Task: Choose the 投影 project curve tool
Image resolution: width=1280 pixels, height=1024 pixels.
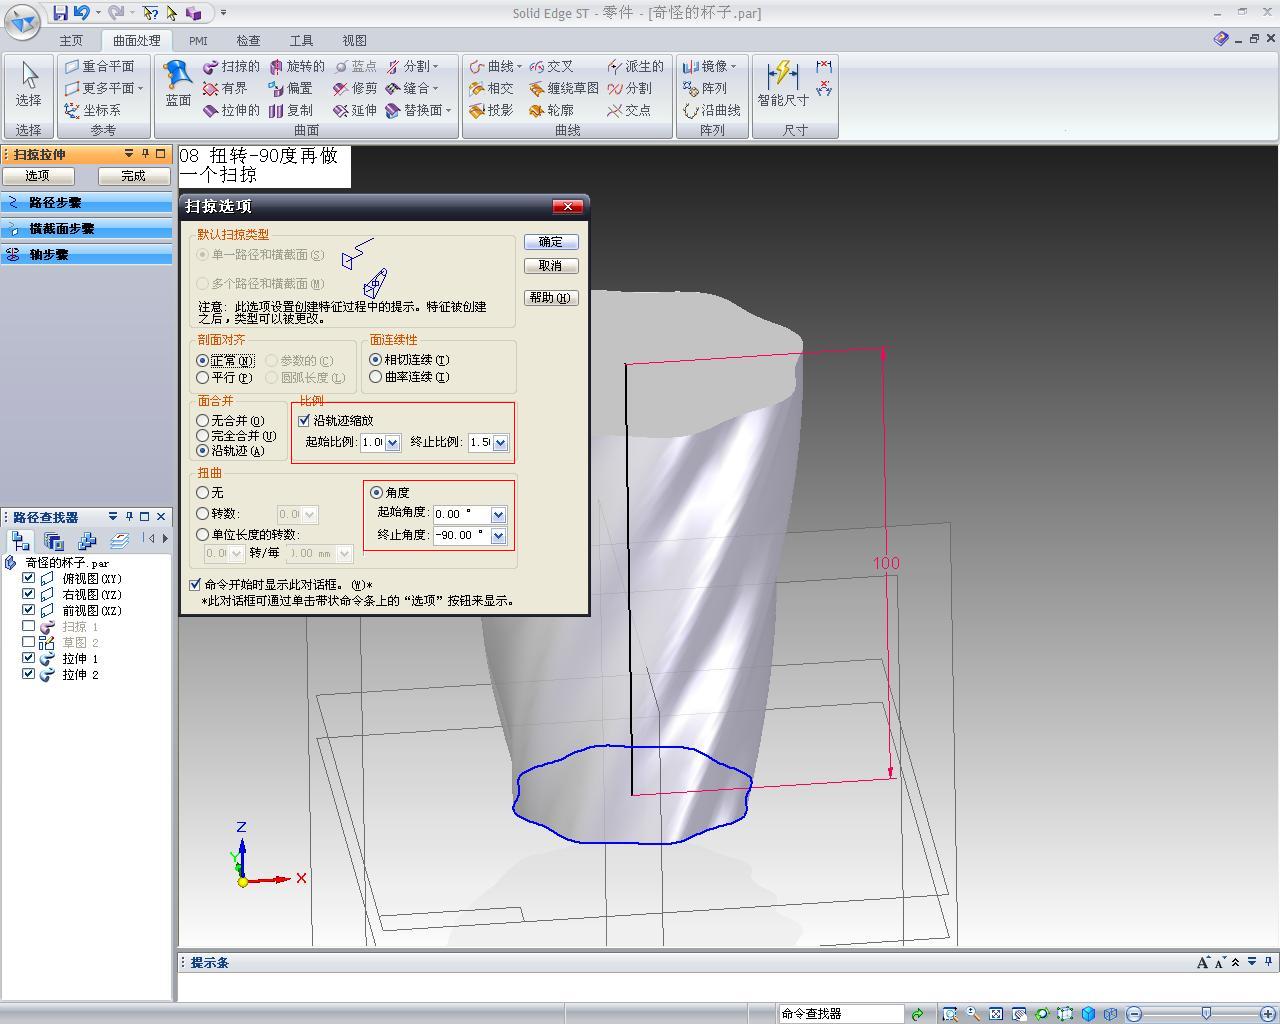Action: [491, 110]
